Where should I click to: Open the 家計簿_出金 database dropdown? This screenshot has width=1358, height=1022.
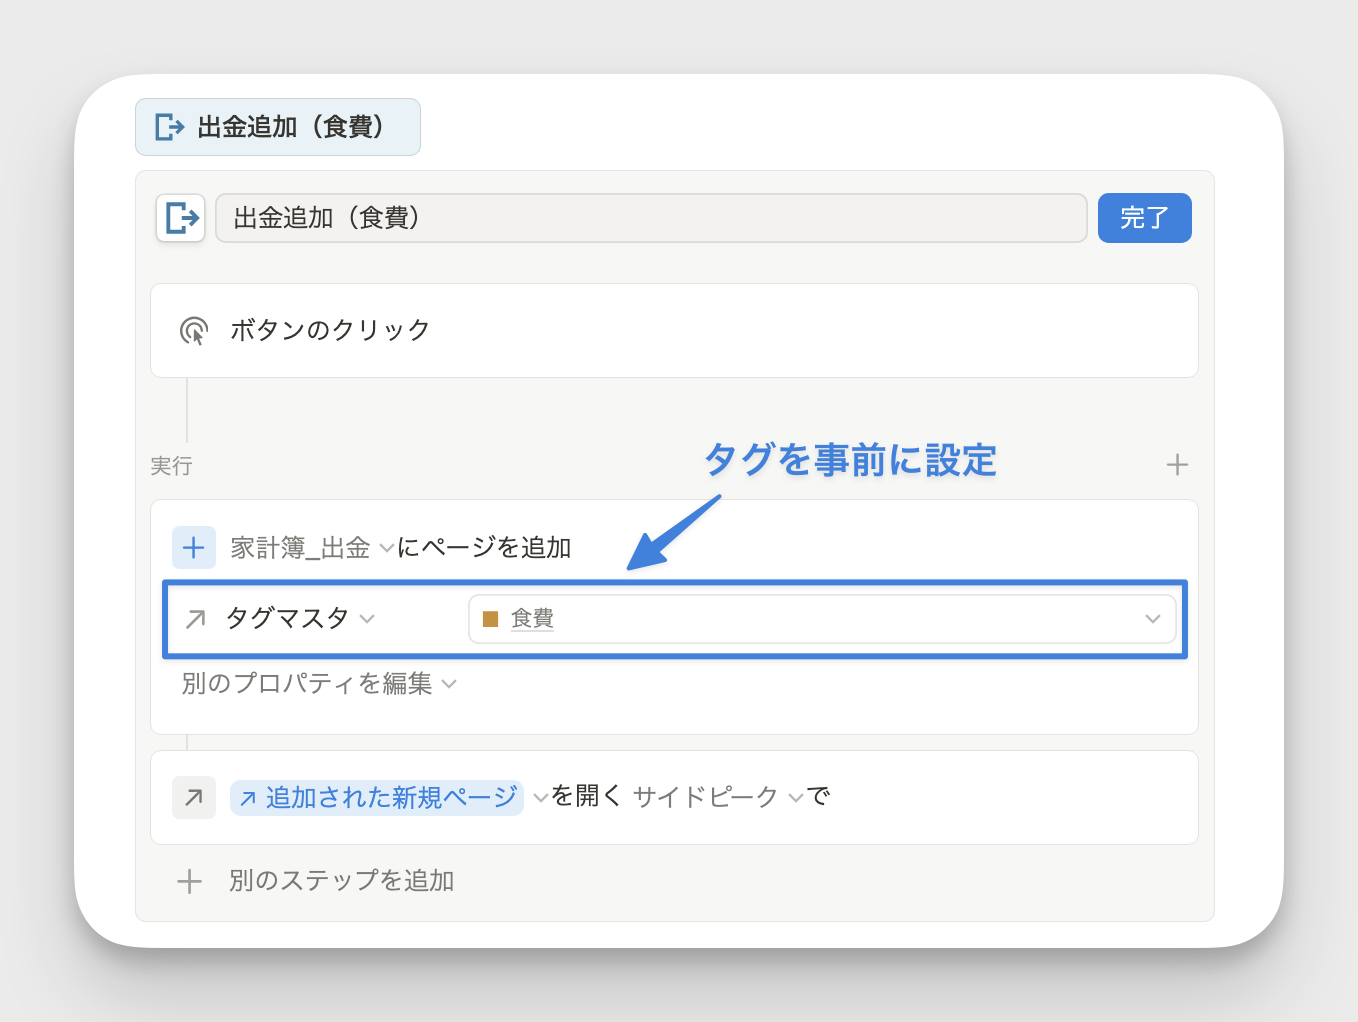(x=312, y=548)
